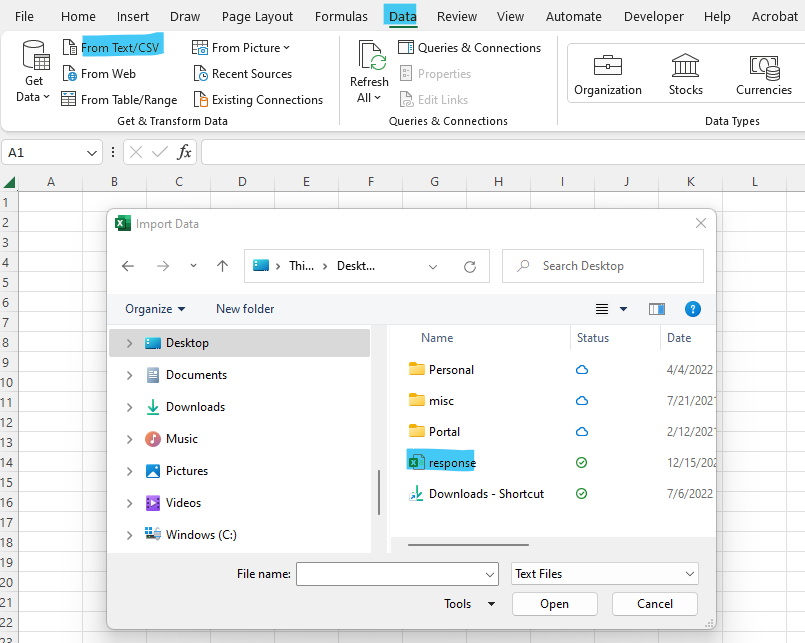Click the Refresh All icon

click(369, 58)
